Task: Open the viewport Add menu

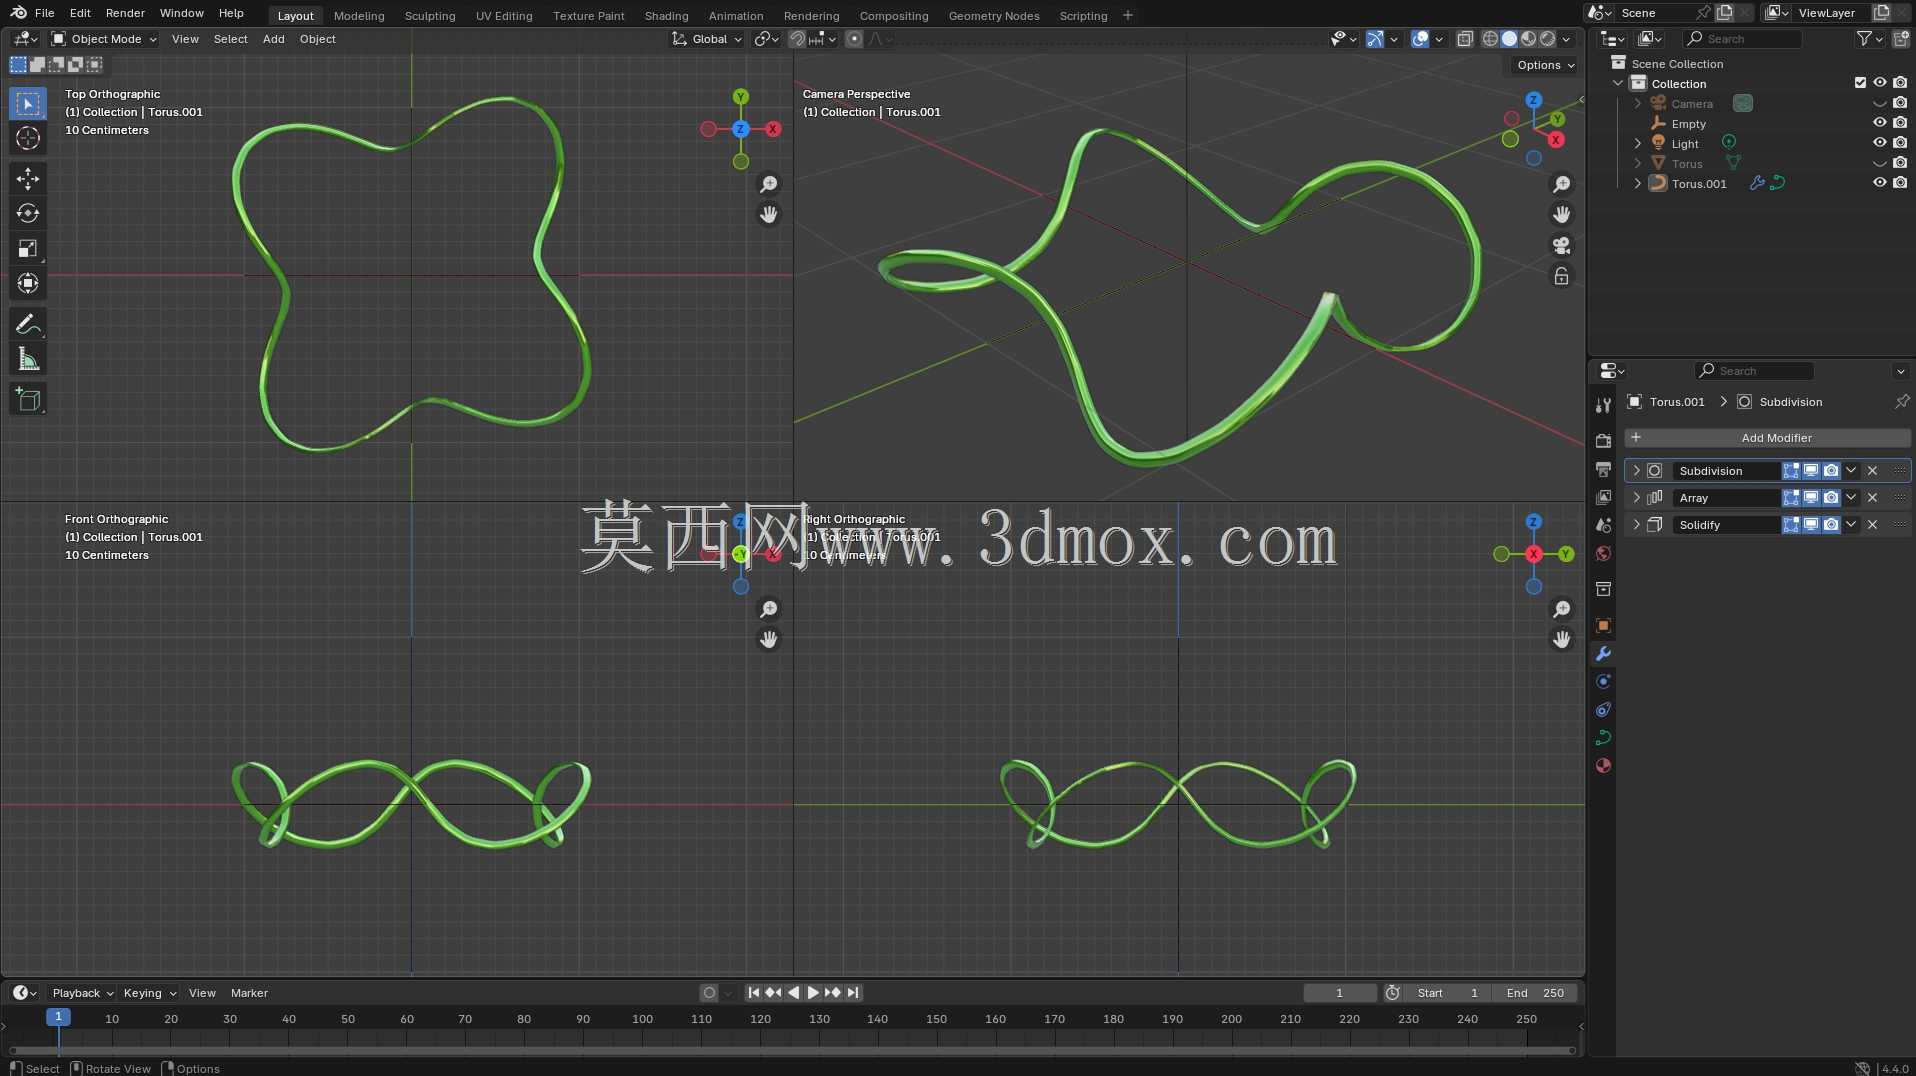Action: tap(273, 39)
